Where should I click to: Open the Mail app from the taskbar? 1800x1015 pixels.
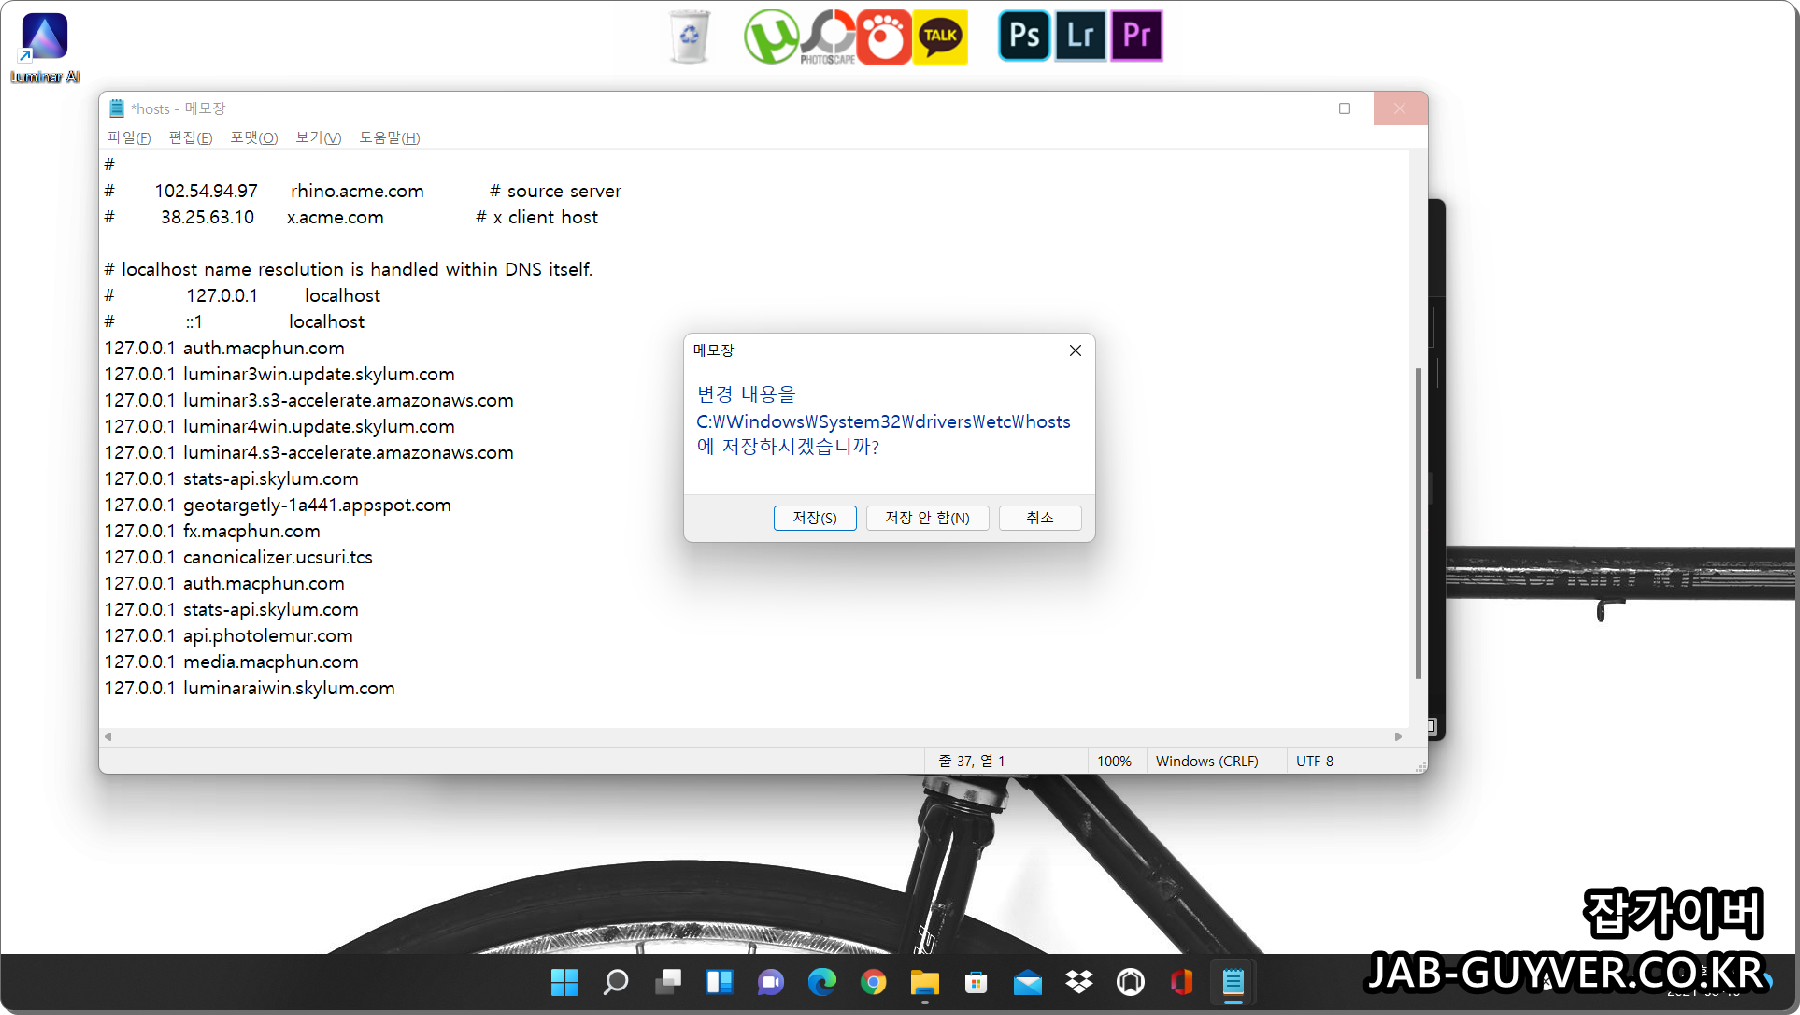coord(1028,983)
